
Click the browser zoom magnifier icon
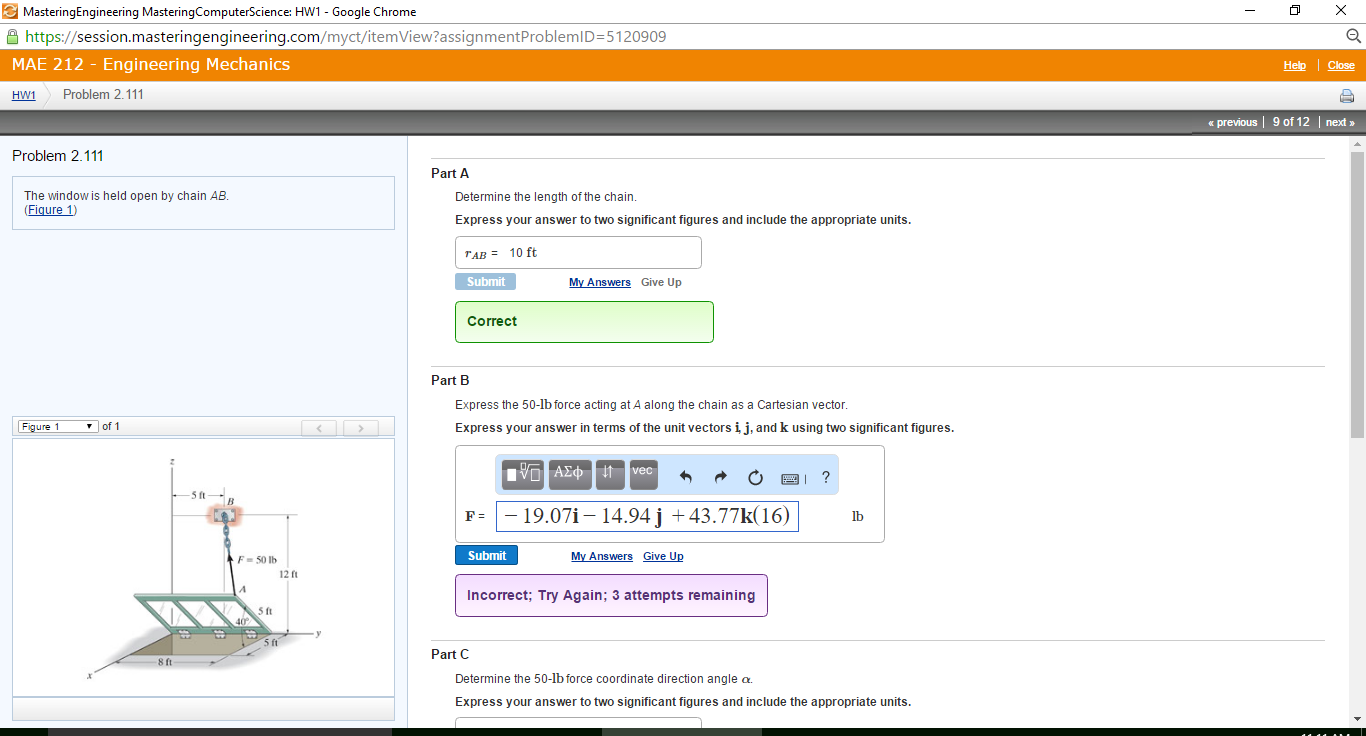(1353, 37)
